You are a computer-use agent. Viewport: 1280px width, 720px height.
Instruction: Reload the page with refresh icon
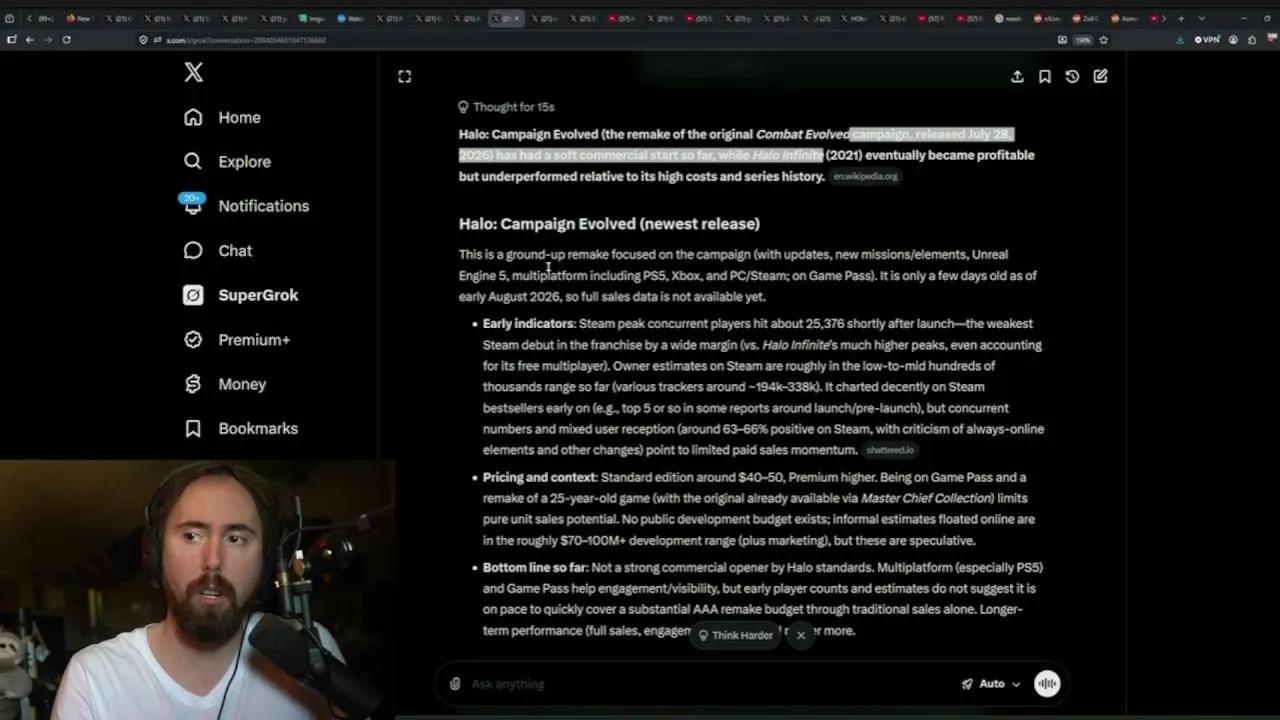(66, 40)
